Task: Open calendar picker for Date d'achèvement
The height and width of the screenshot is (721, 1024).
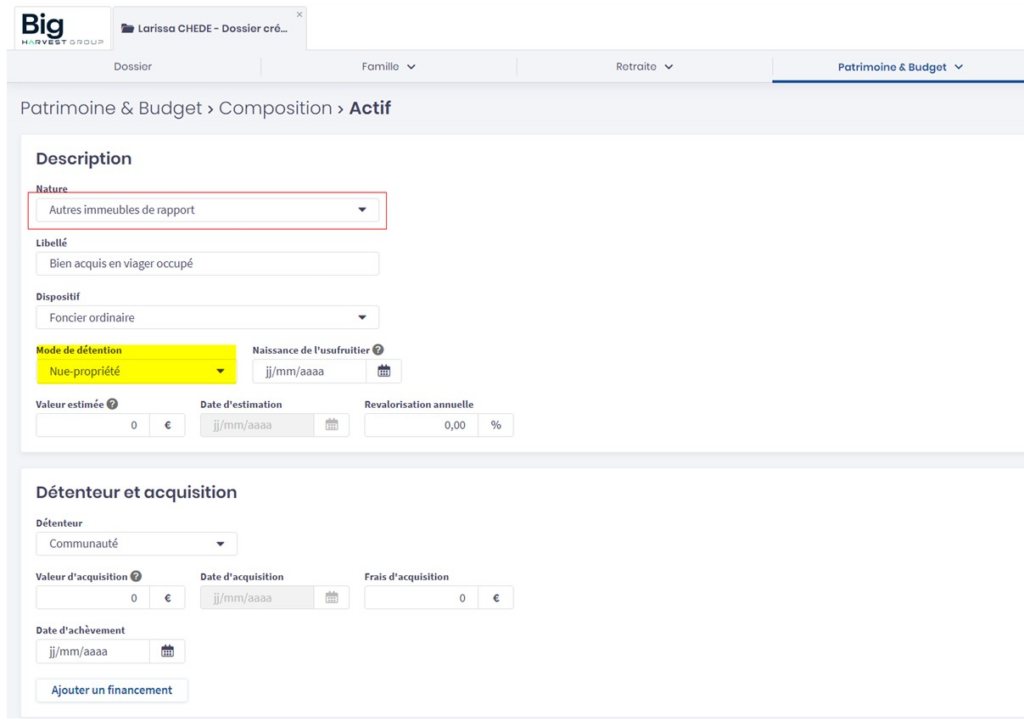Action: point(167,652)
